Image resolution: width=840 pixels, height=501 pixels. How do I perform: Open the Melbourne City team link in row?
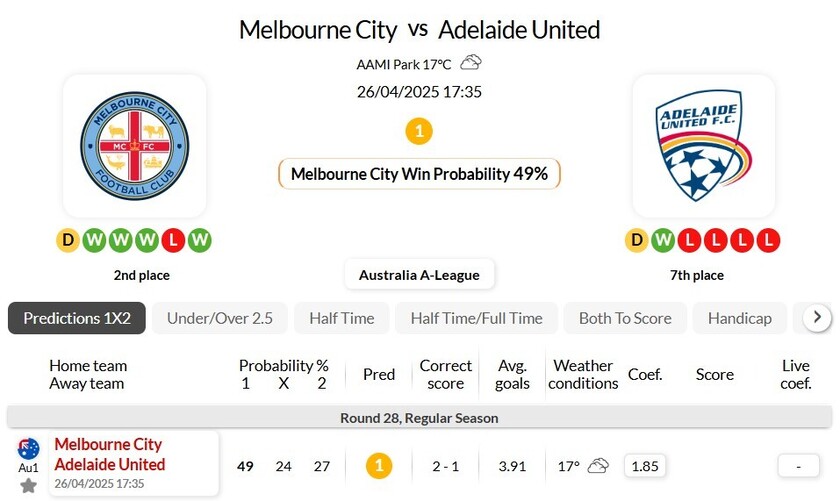108,444
